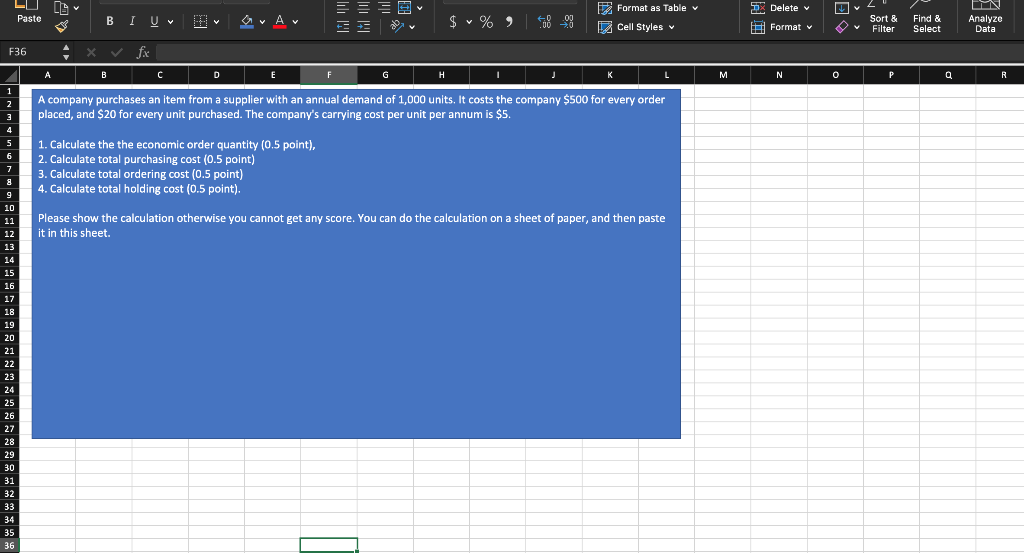Apply Percent style
Image resolution: width=1024 pixels, height=553 pixels.
tap(487, 22)
